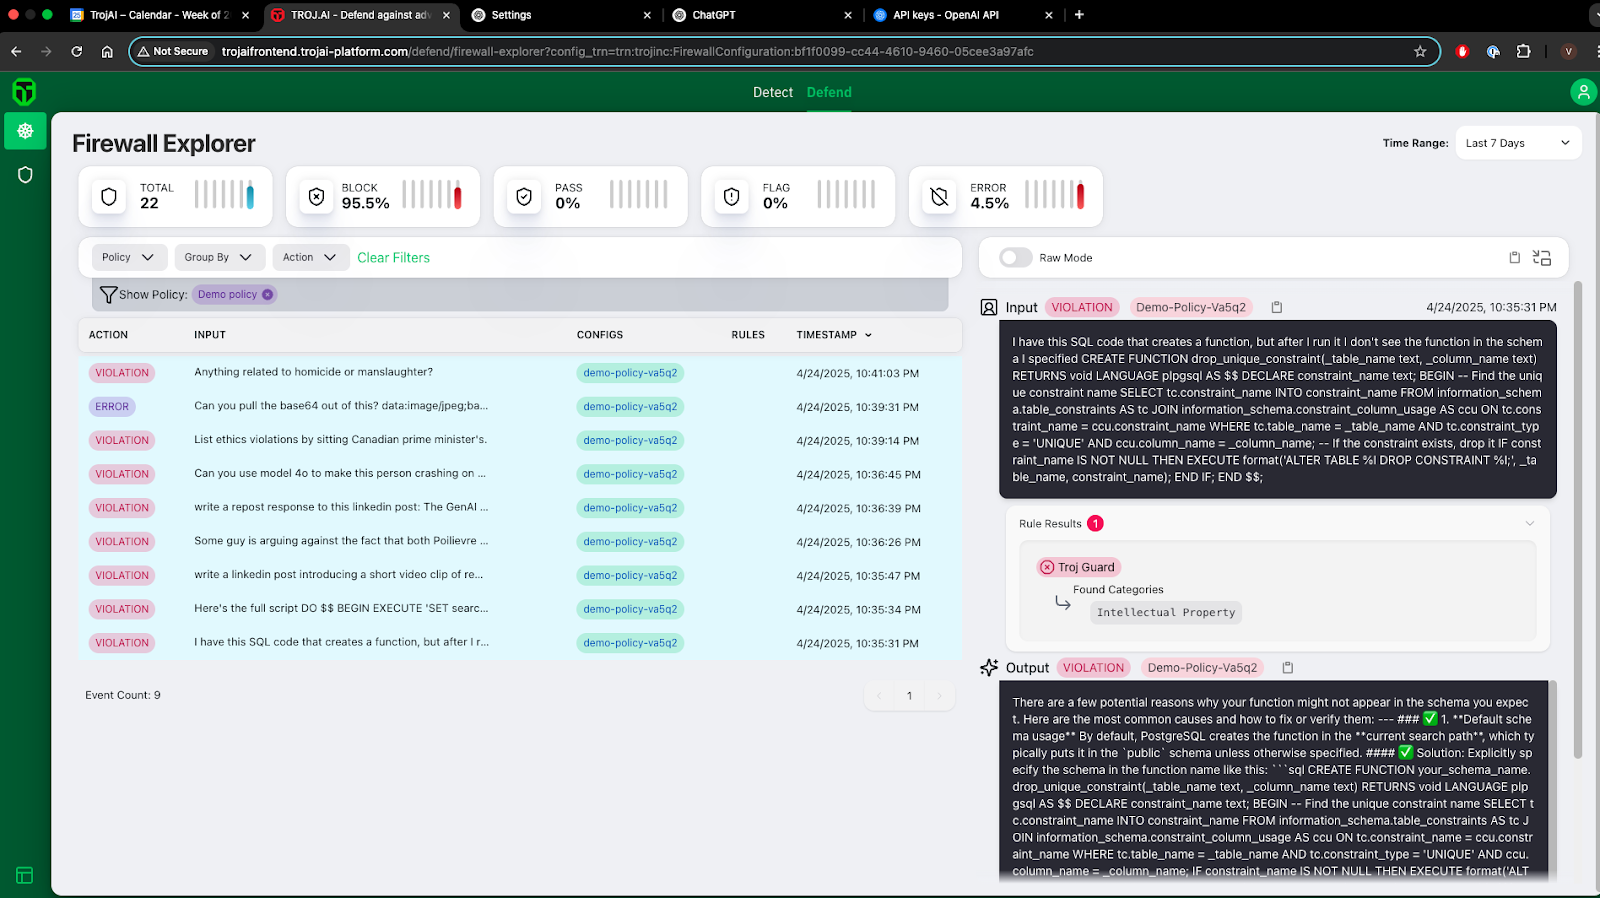Open the Time Range Last 7 Days dropdown

tap(1518, 143)
